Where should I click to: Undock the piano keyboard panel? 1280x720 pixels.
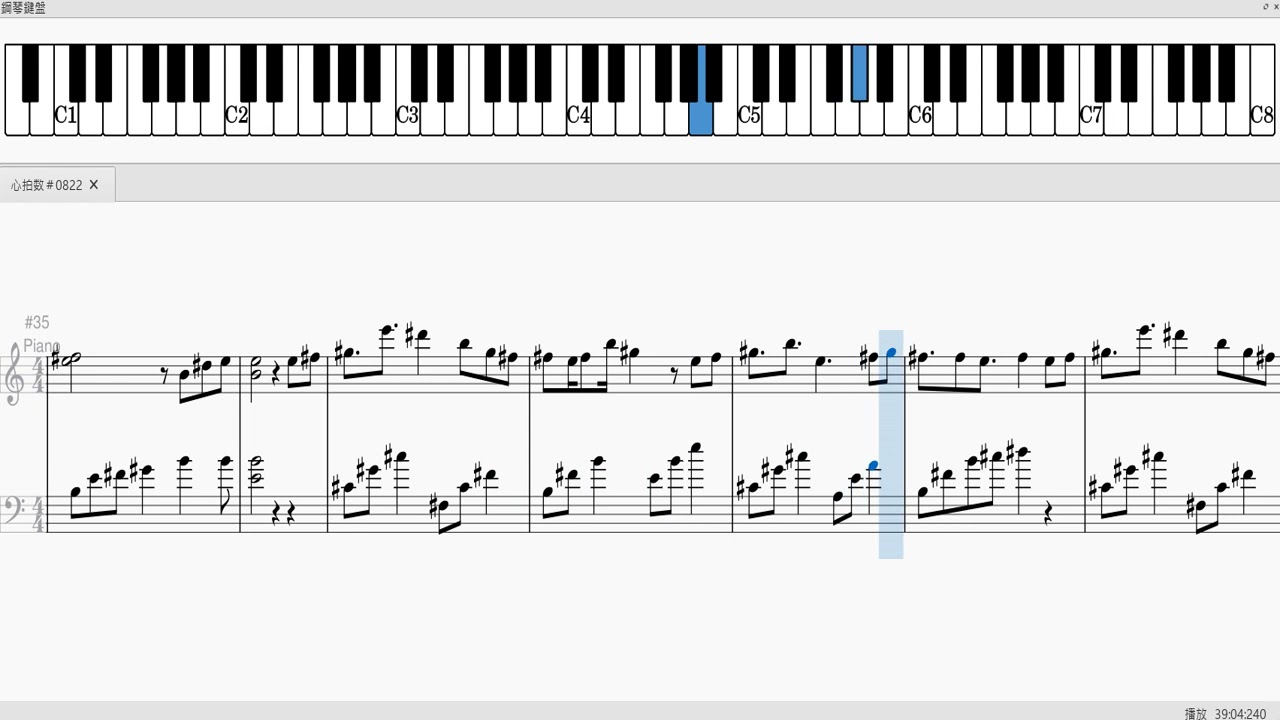1266,7
